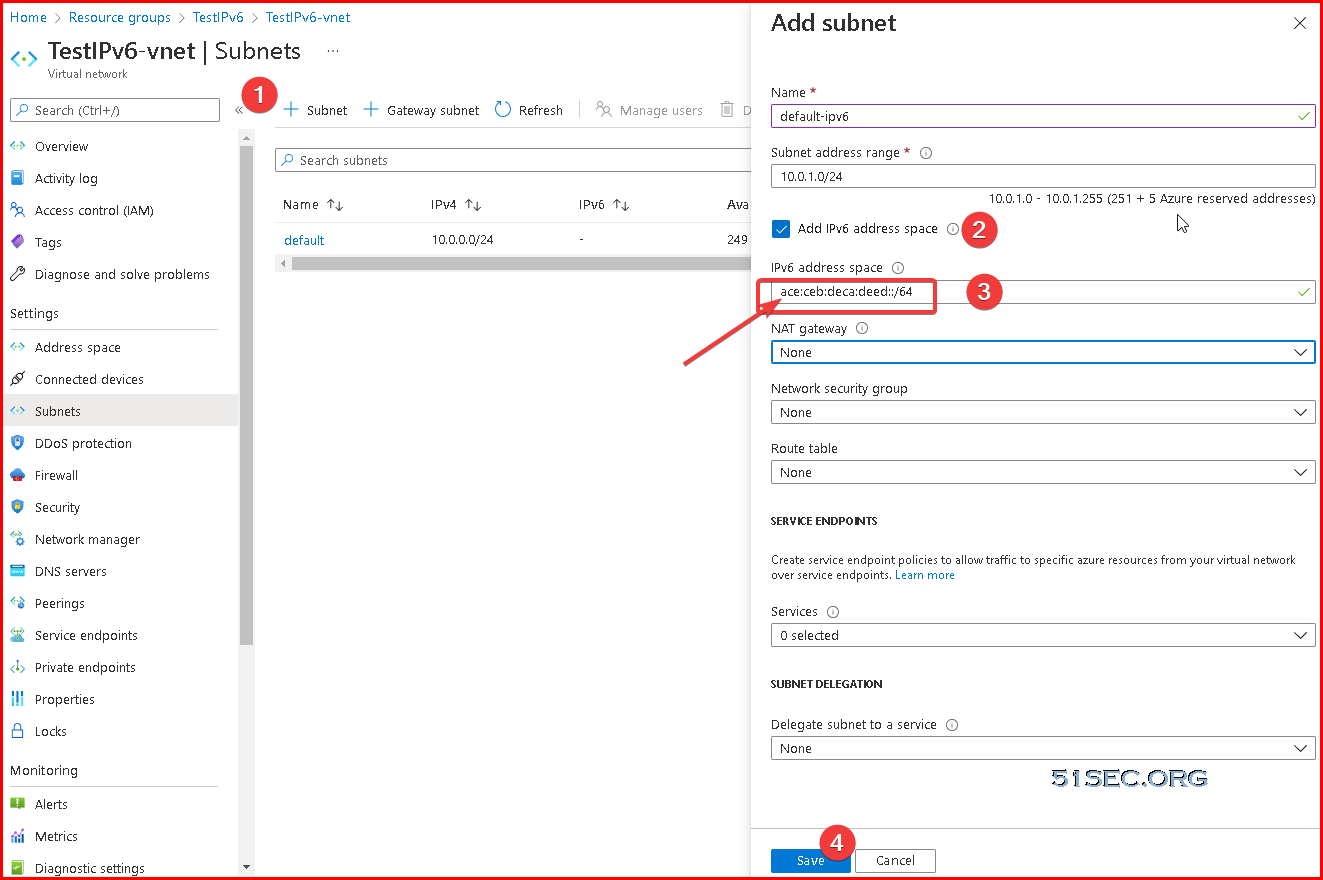Sort subnets by the IPv6 column arrows

(x=621, y=205)
